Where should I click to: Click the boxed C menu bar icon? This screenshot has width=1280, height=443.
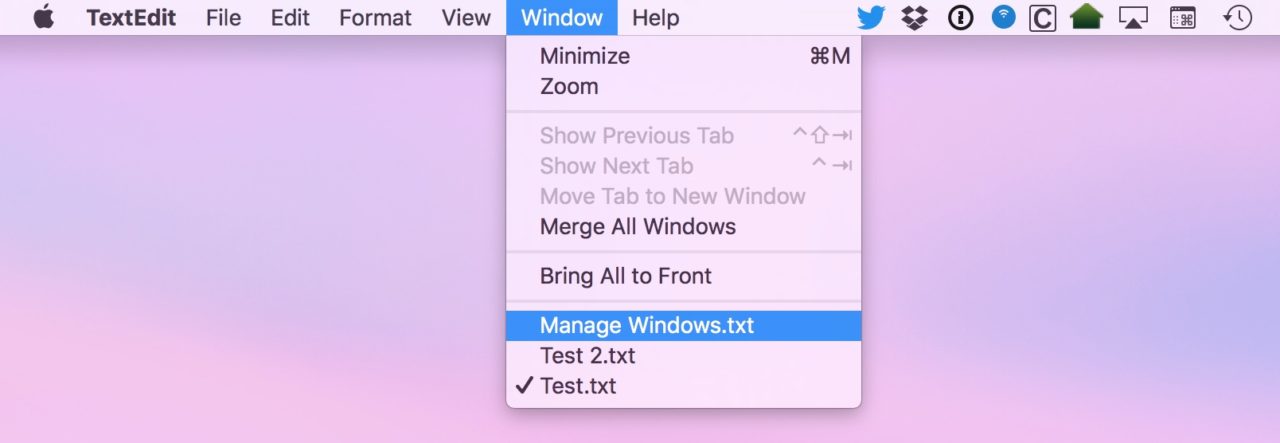click(1043, 18)
